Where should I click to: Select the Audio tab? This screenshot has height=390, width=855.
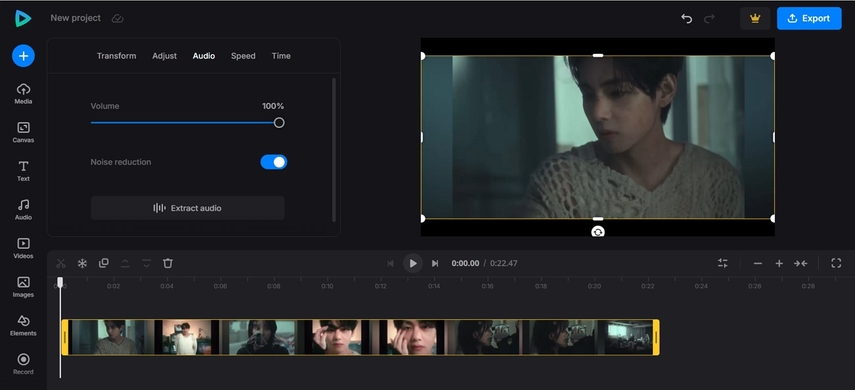click(203, 56)
